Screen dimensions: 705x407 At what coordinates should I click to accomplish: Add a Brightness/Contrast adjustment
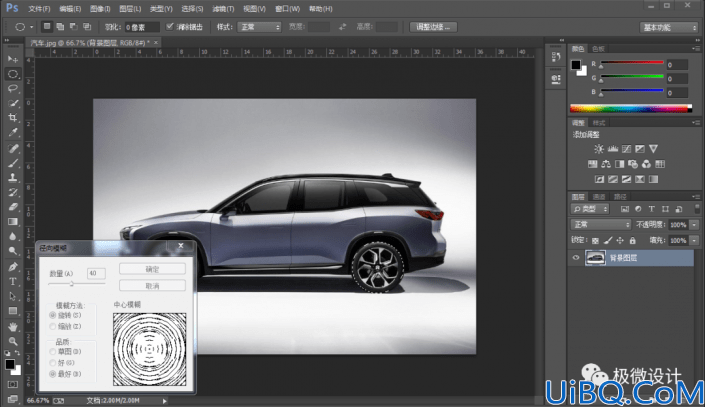coord(599,149)
